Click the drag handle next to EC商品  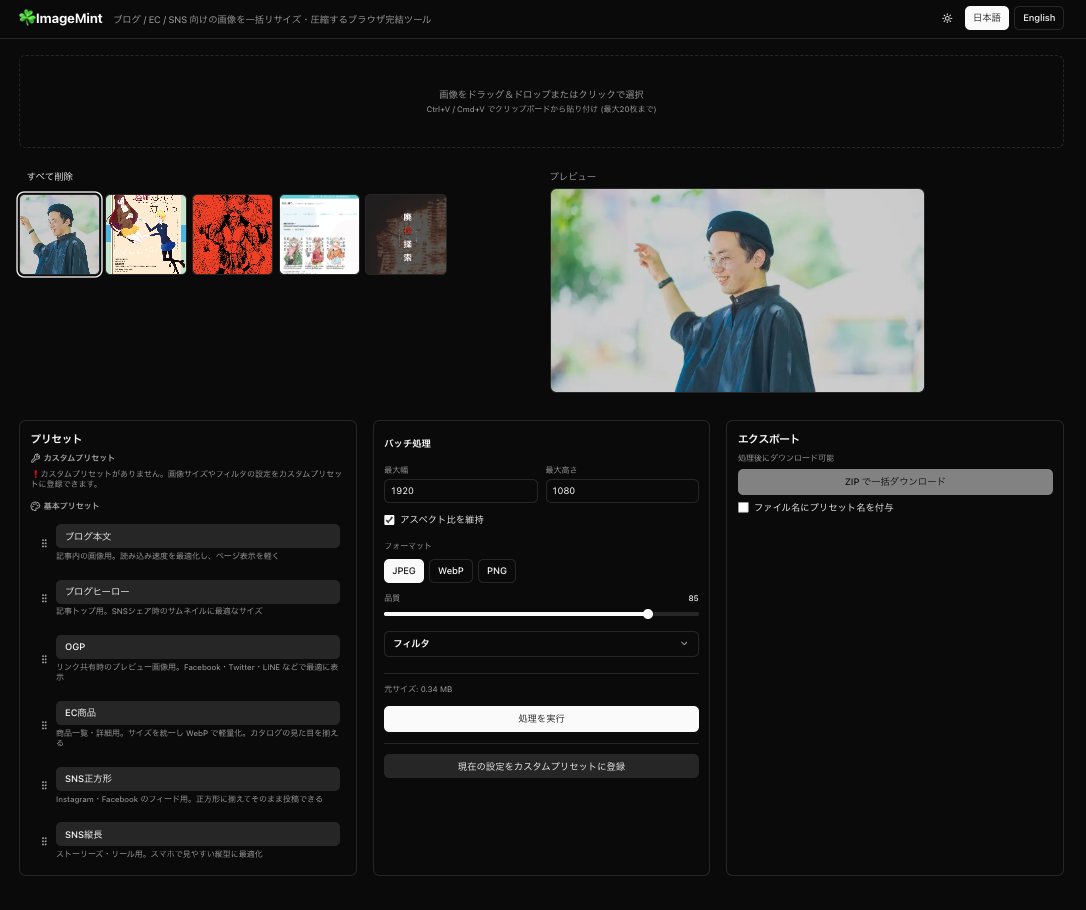44,724
